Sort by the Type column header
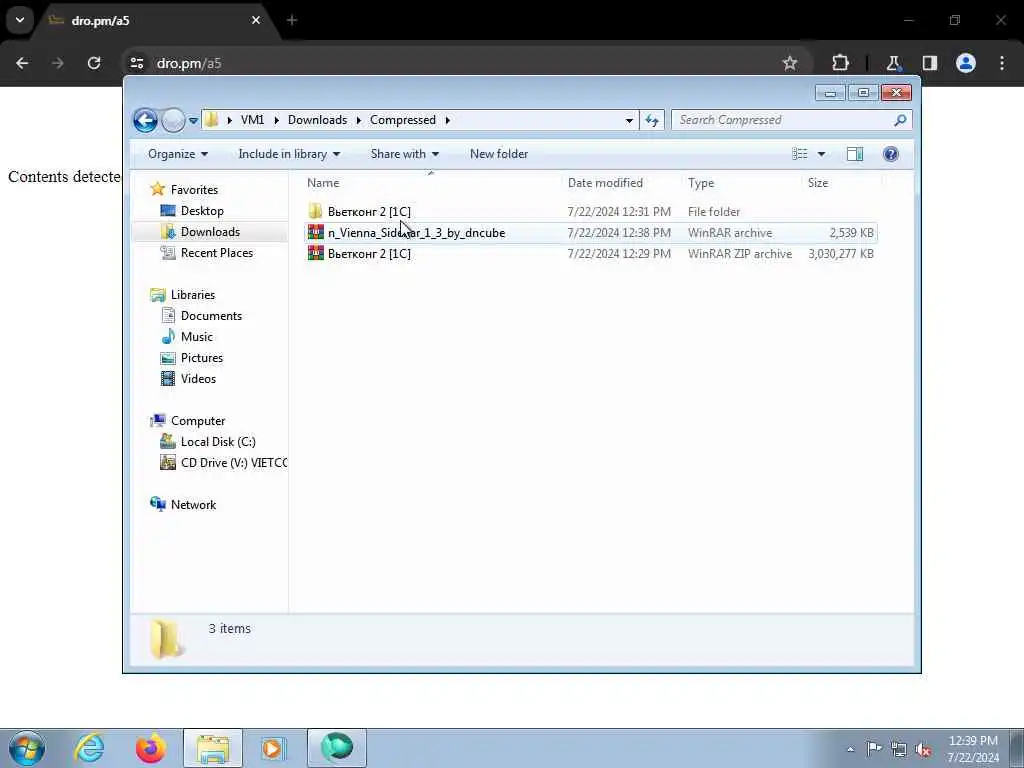The image size is (1024, 768). click(741, 183)
